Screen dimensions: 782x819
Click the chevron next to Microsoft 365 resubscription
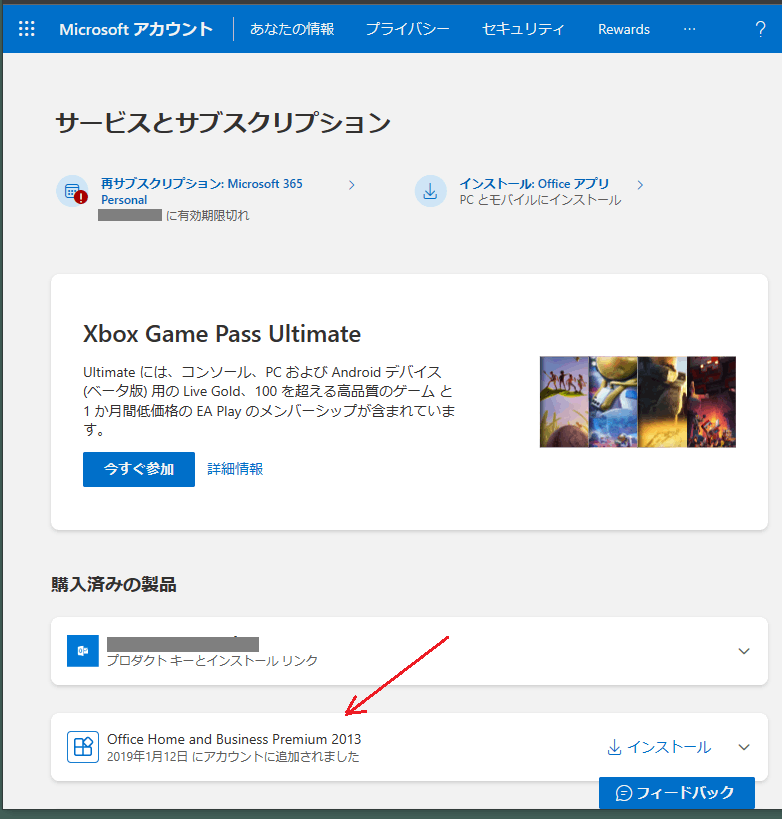point(352,185)
